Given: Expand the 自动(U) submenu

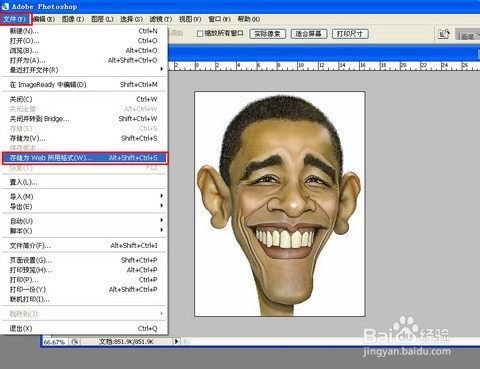Looking at the screenshot, I should pos(84,221).
